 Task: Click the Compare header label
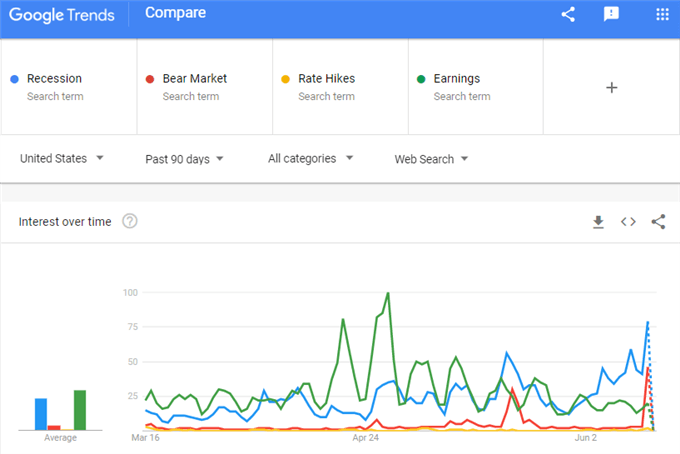pyautogui.click(x=175, y=13)
